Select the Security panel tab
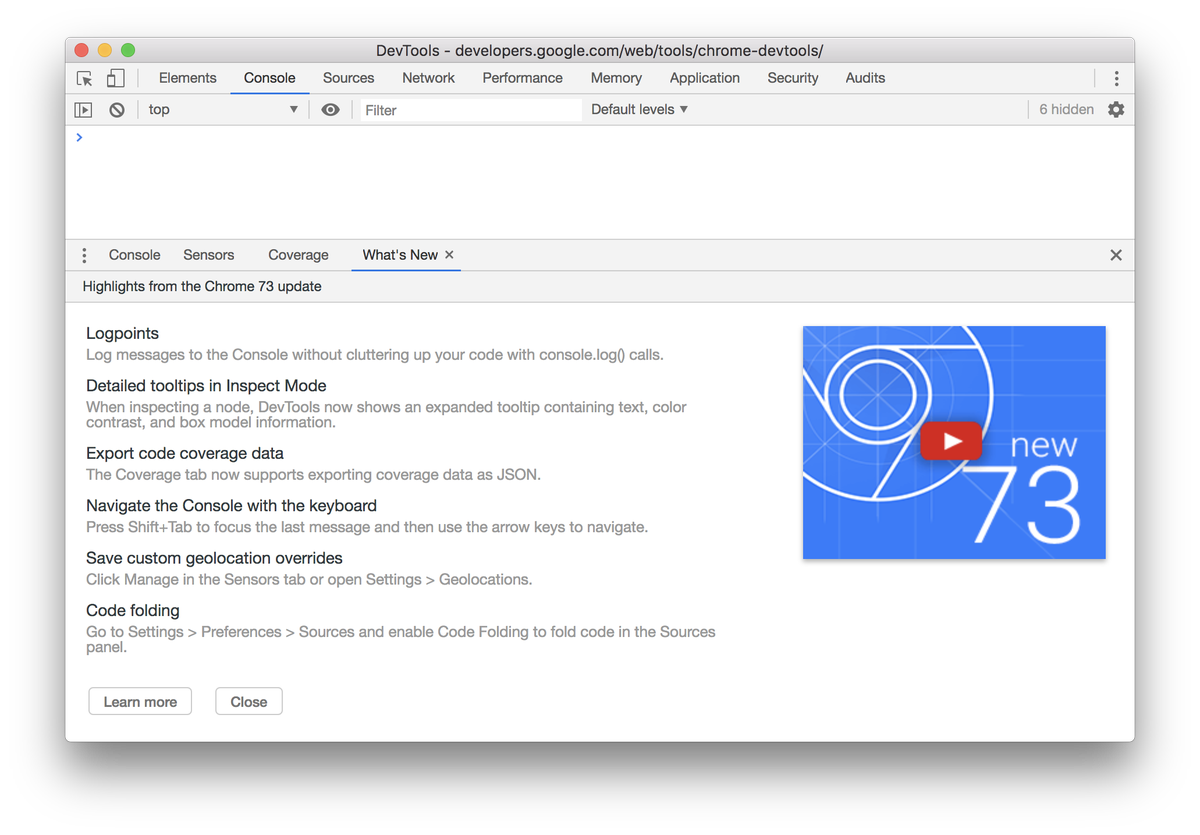 pos(793,78)
